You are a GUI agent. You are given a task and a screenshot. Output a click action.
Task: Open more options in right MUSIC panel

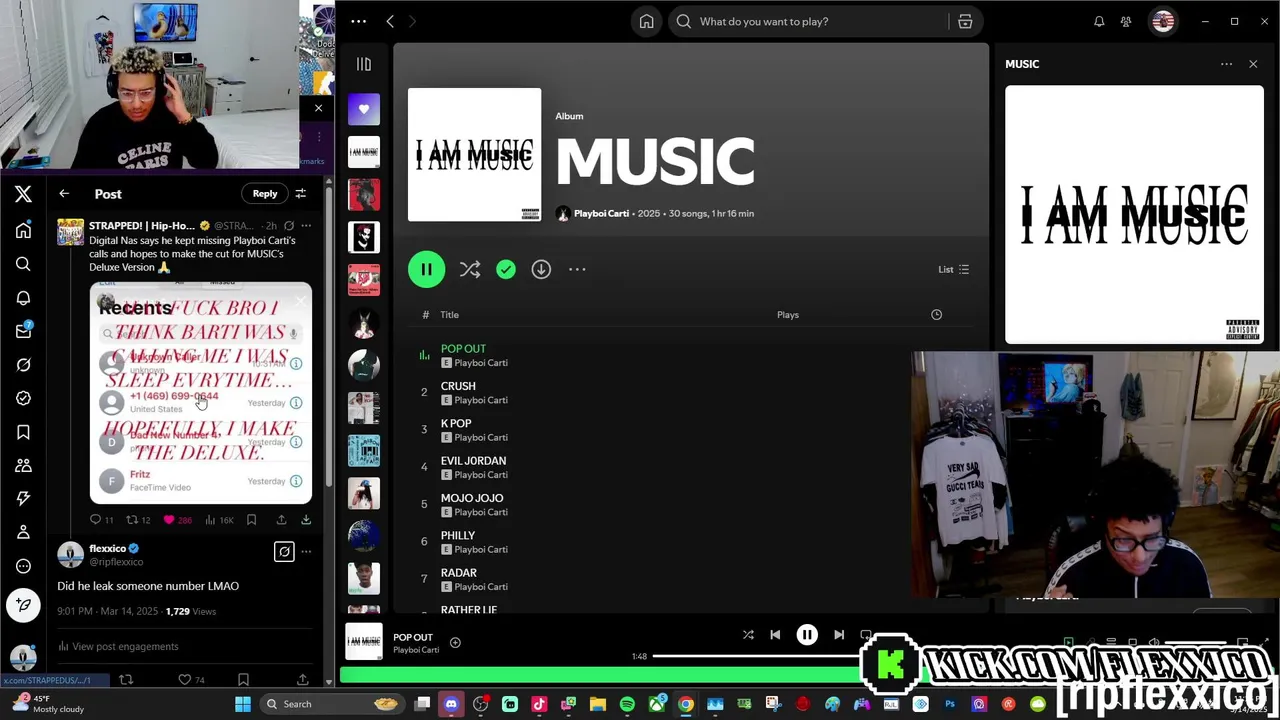(x=1226, y=64)
